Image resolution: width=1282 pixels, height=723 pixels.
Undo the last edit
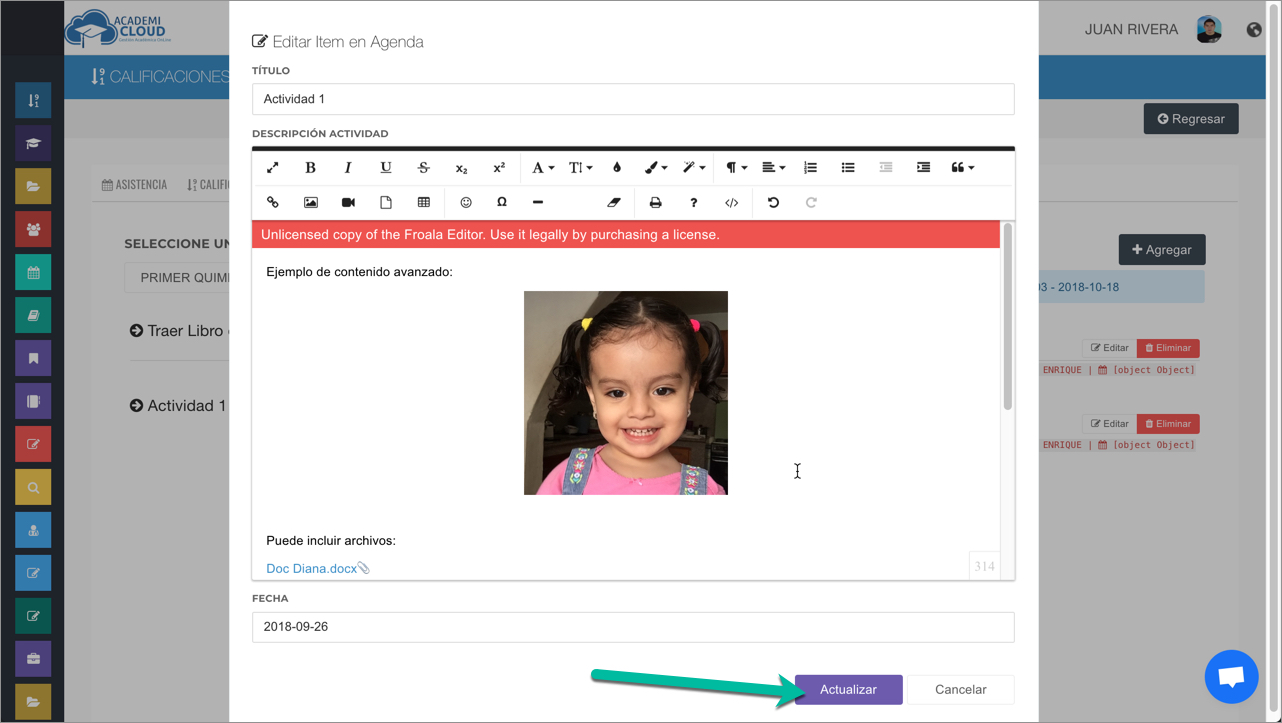click(x=773, y=202)
